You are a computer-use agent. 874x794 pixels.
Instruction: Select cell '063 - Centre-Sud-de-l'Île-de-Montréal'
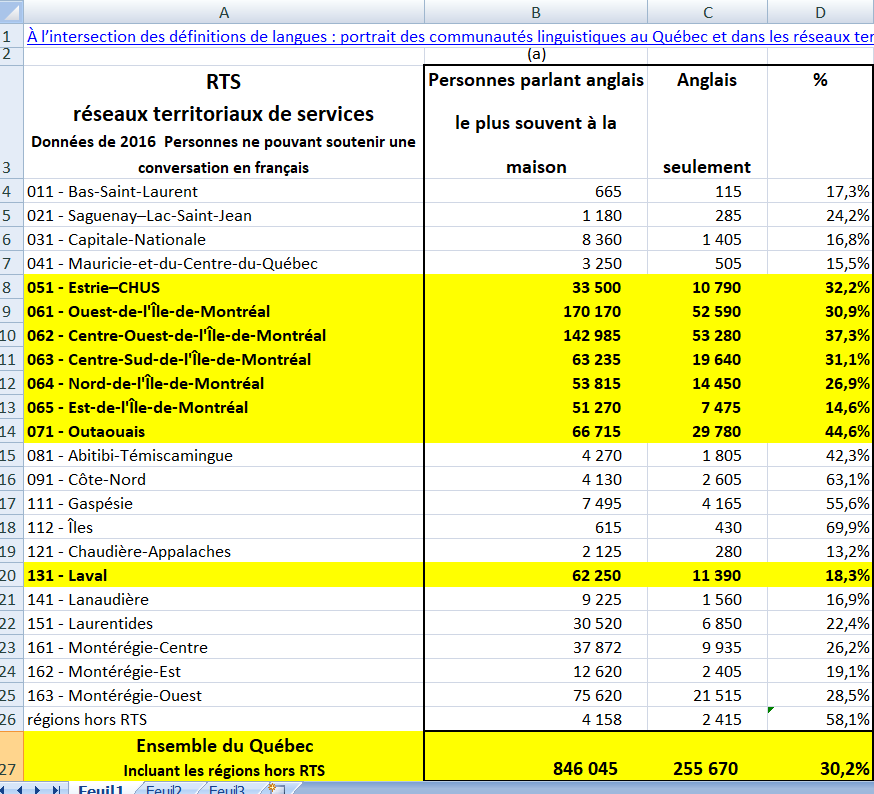[224, 359]
